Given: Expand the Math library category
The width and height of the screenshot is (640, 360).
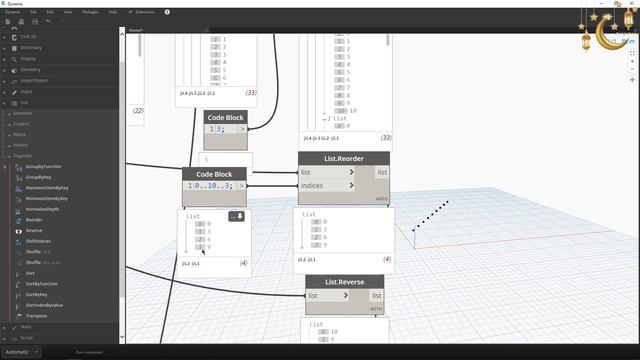Looking at the screenshot, I should tap(4, 327).
